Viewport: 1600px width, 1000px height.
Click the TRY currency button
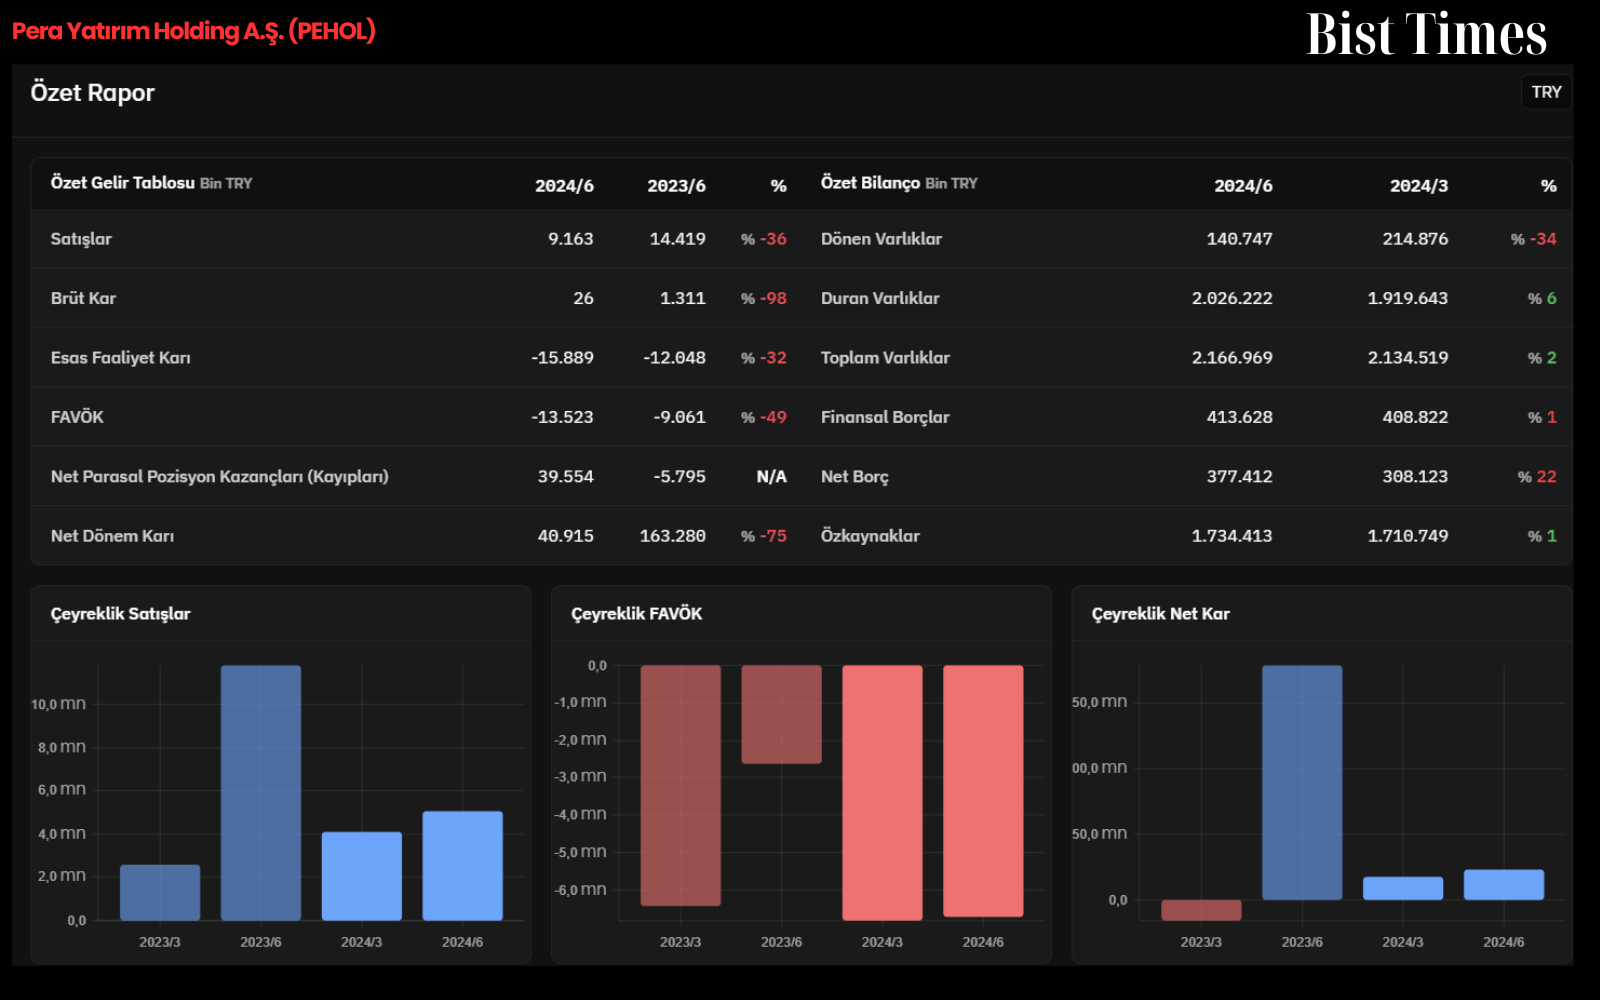click(1546, 92)
